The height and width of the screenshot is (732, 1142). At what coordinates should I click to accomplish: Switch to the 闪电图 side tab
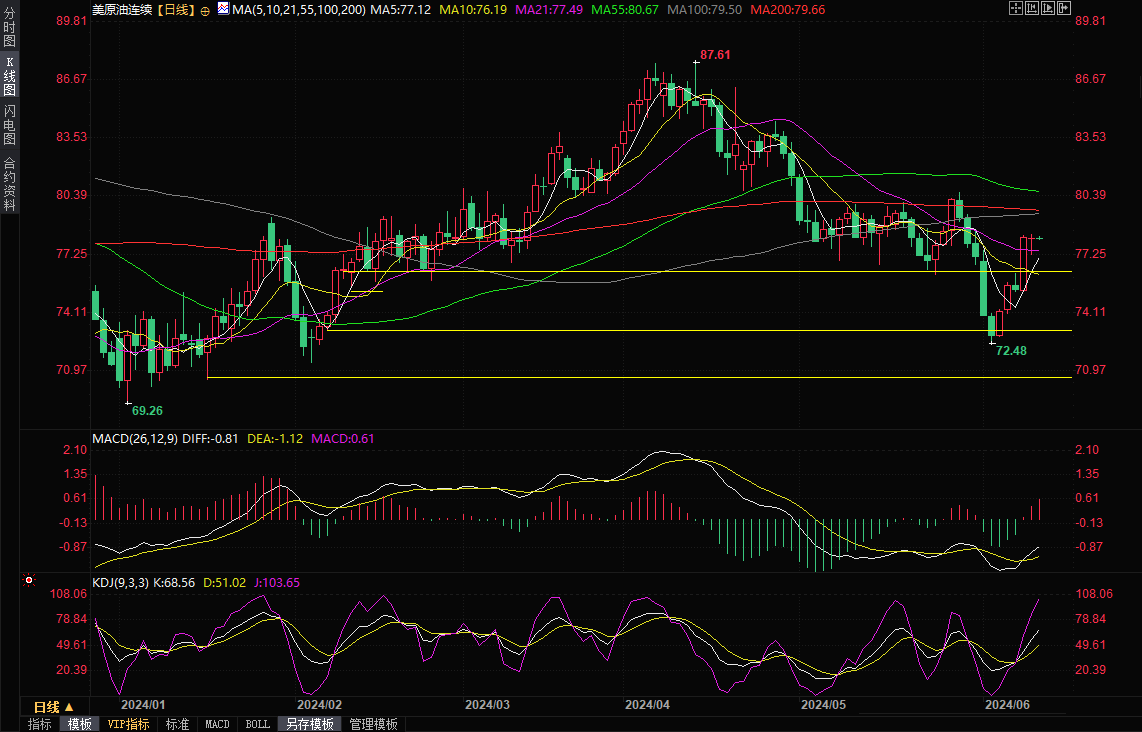pyautogui.click(x=9, y=124)
